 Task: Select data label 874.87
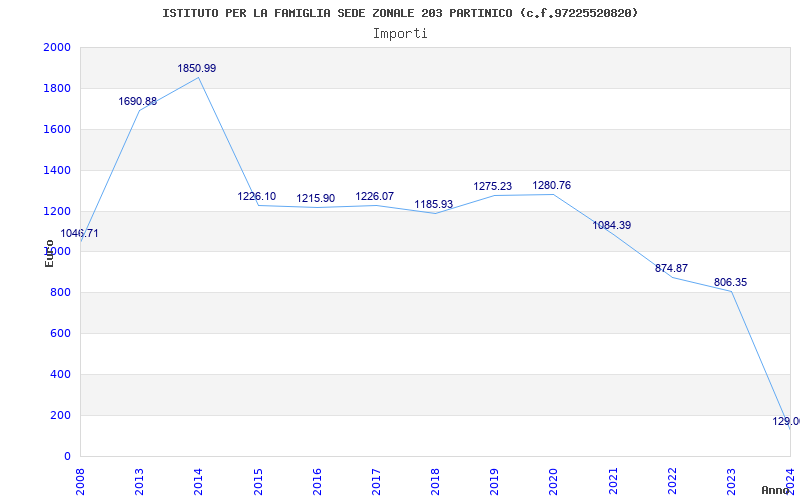pos(671,268)
